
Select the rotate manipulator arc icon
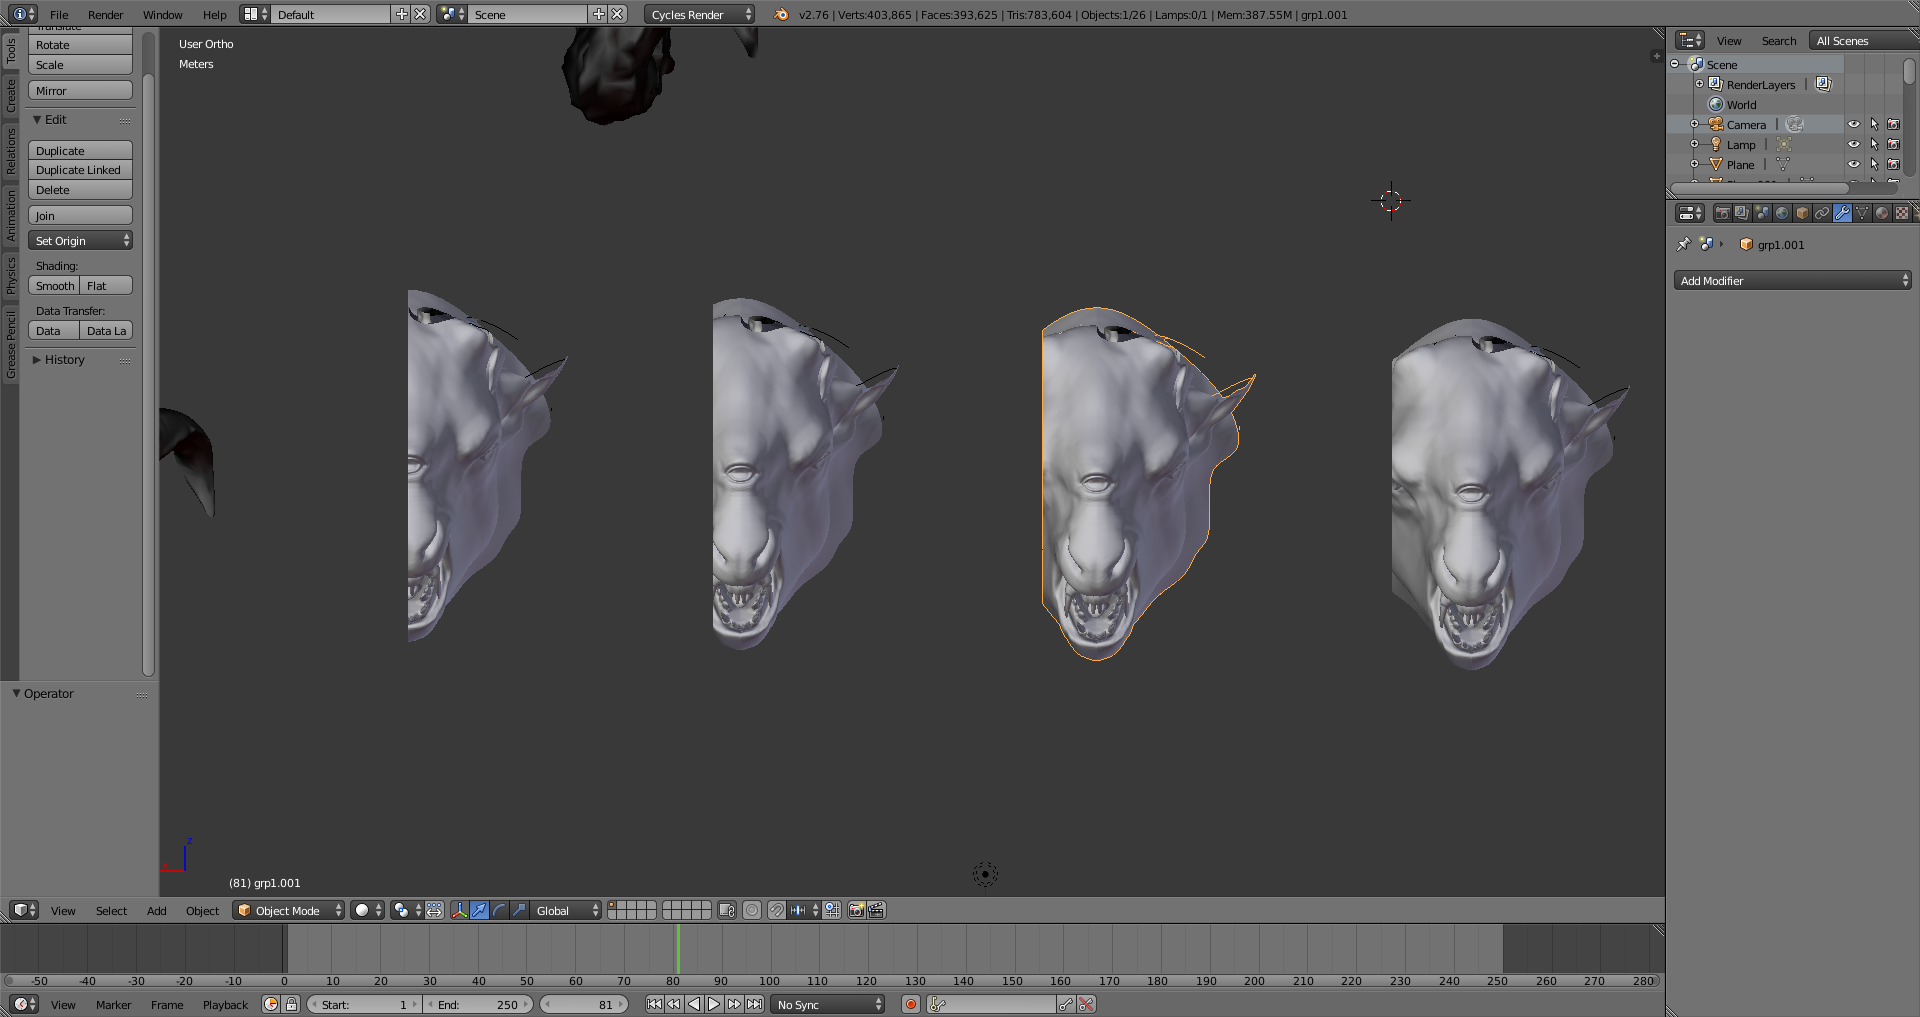click(x=499, y=910)
